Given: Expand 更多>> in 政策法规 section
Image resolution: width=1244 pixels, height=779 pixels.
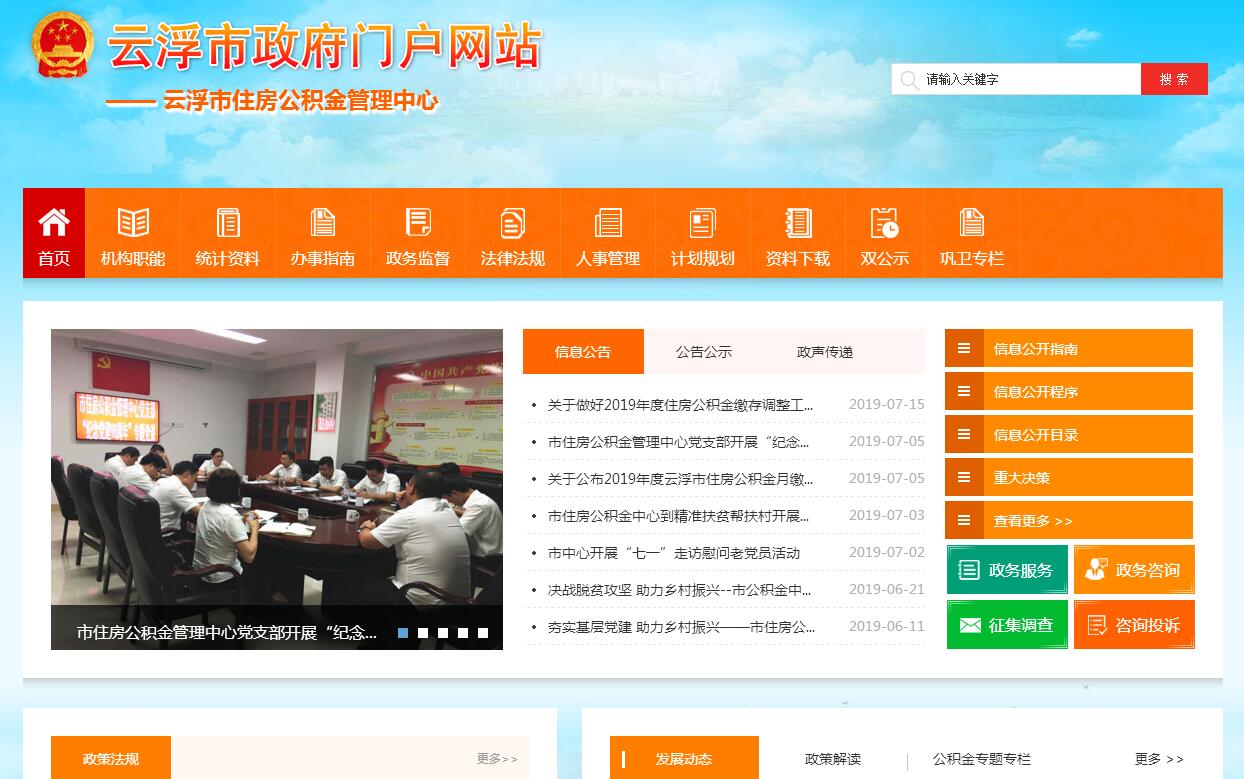Looking at the screenshot, I should [497, 759].
